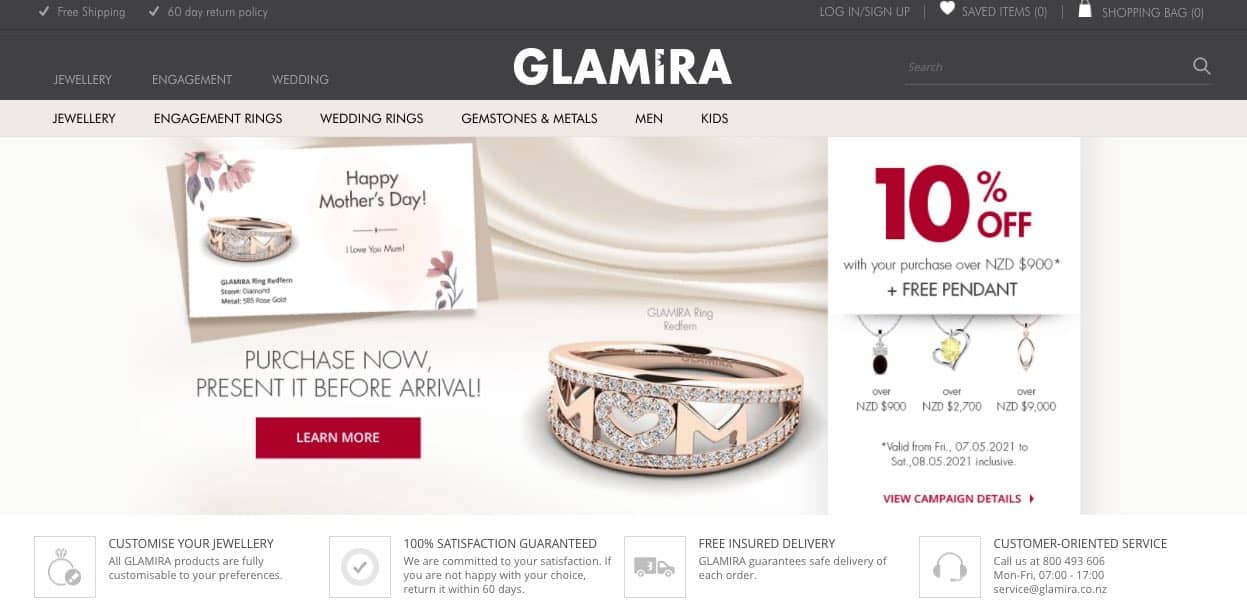Click Log In/Sign Up link
This screenshot has width=1247, height=613.
[865, 12]
